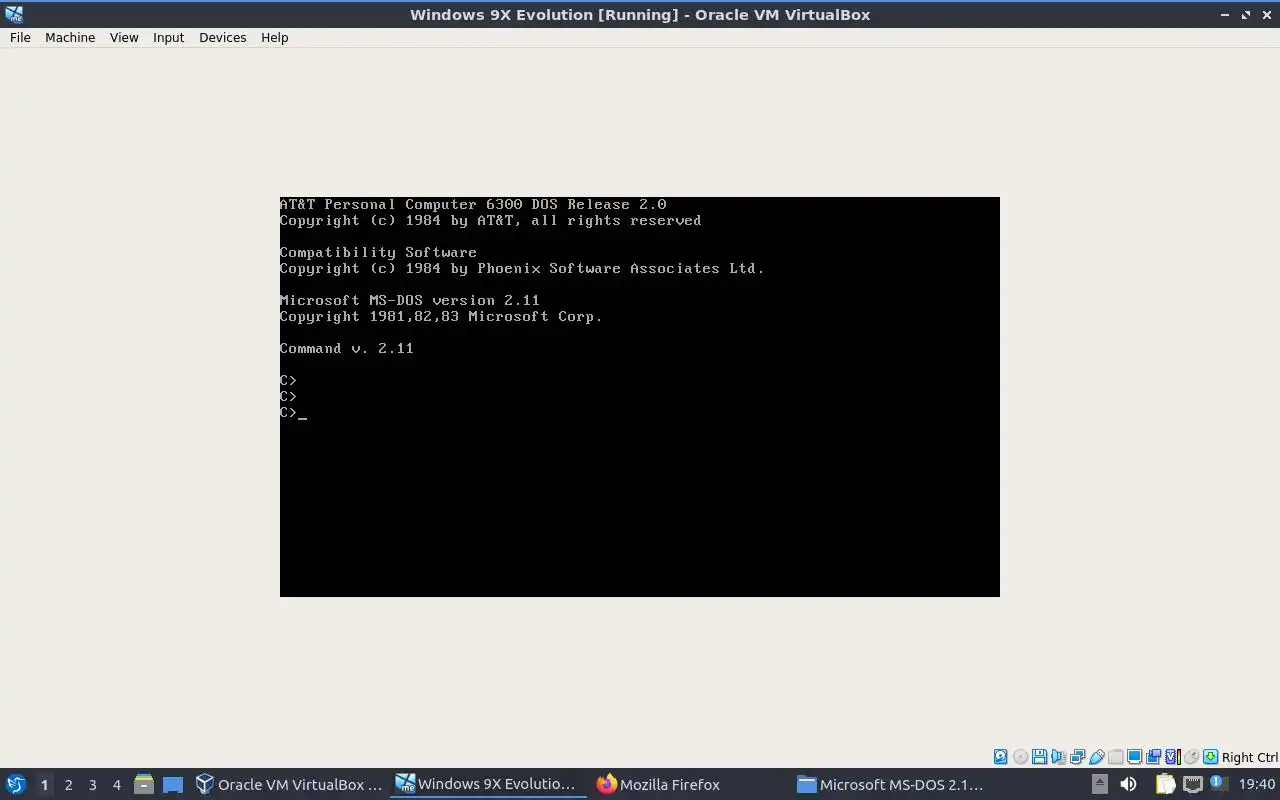Viewport: 1280px width, 800px height.
Task: Click the CPU virtualization indicator icon
Action: click(x=1173, y=757)
